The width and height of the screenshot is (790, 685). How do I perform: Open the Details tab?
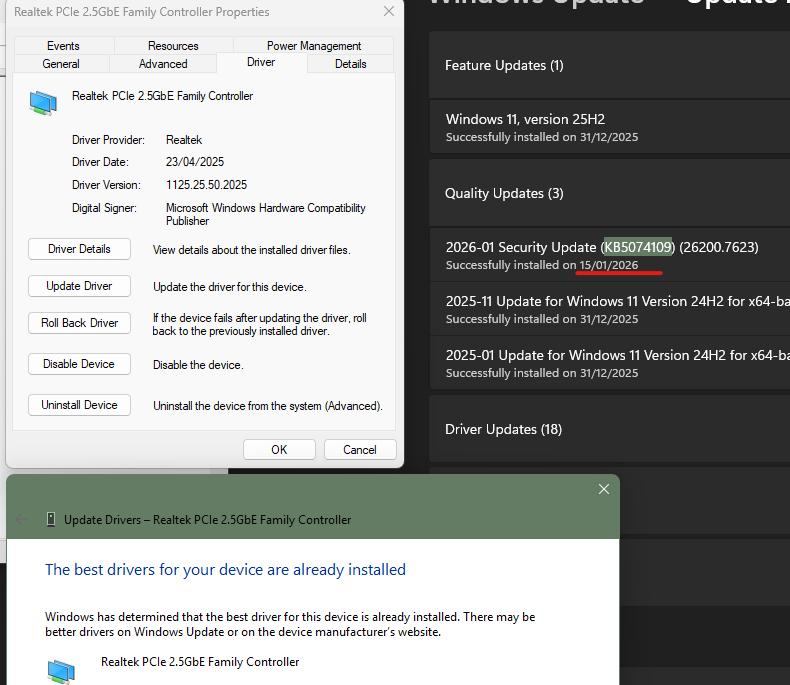[x=350, y=64]
